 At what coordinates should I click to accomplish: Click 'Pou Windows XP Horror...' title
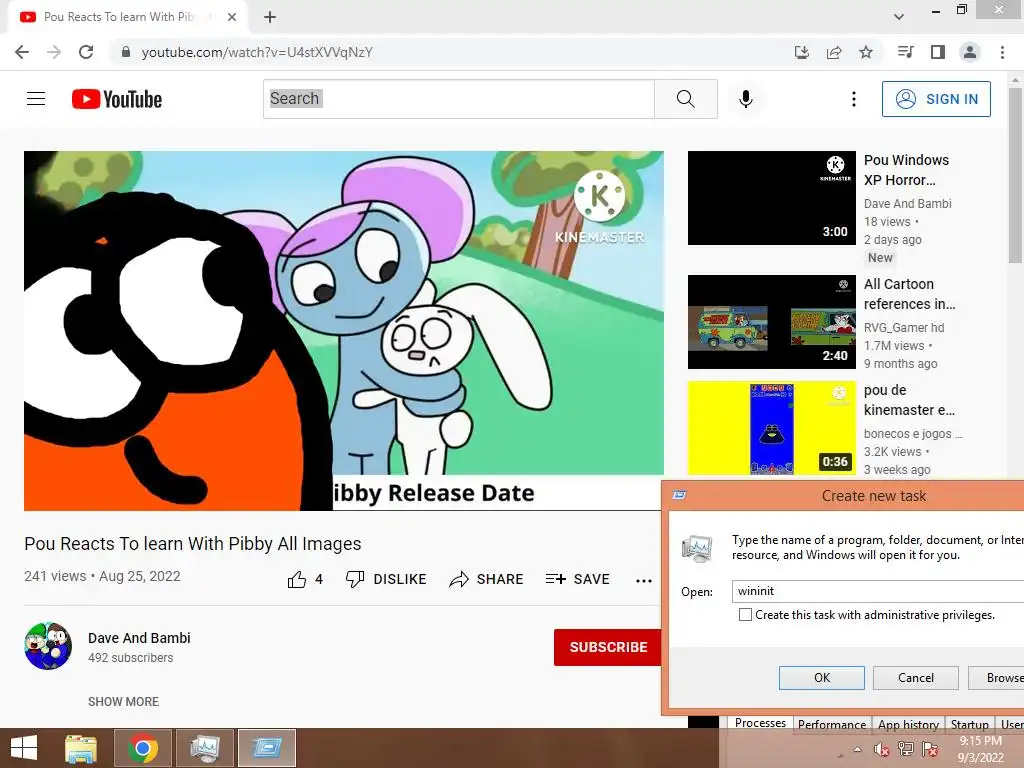tap(906, 170)
